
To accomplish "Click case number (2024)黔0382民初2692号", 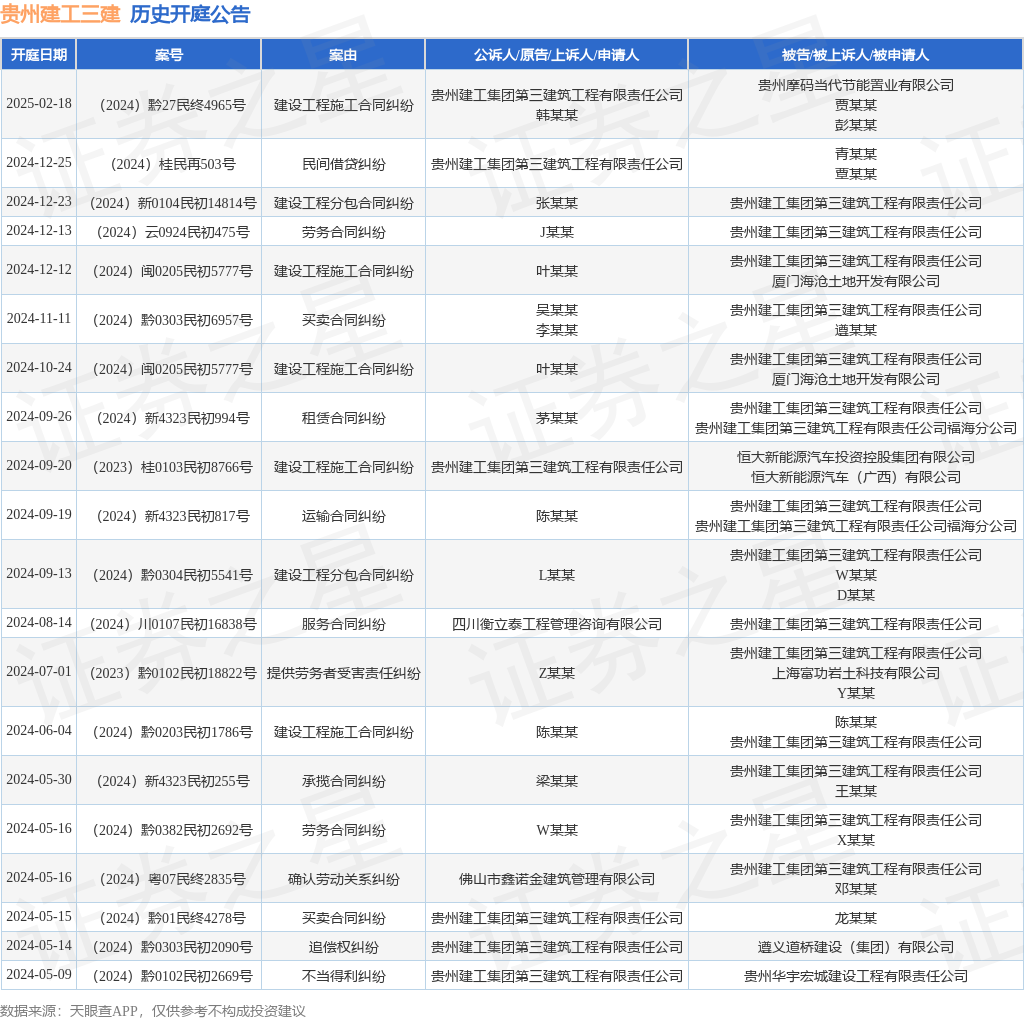I will 168,830.
